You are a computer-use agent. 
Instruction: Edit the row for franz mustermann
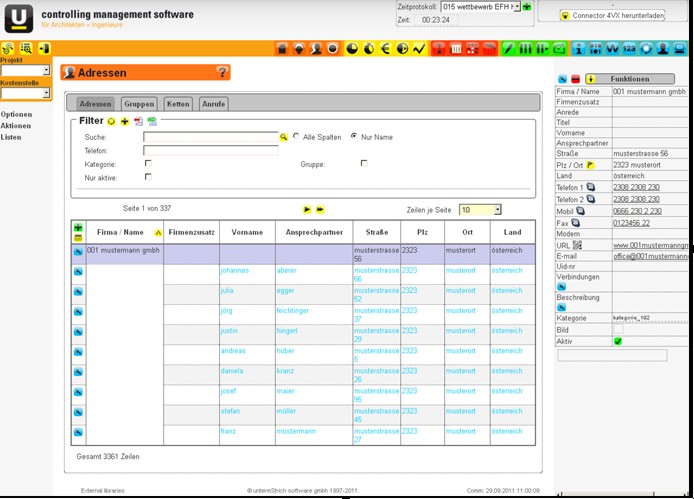[78, 432]
